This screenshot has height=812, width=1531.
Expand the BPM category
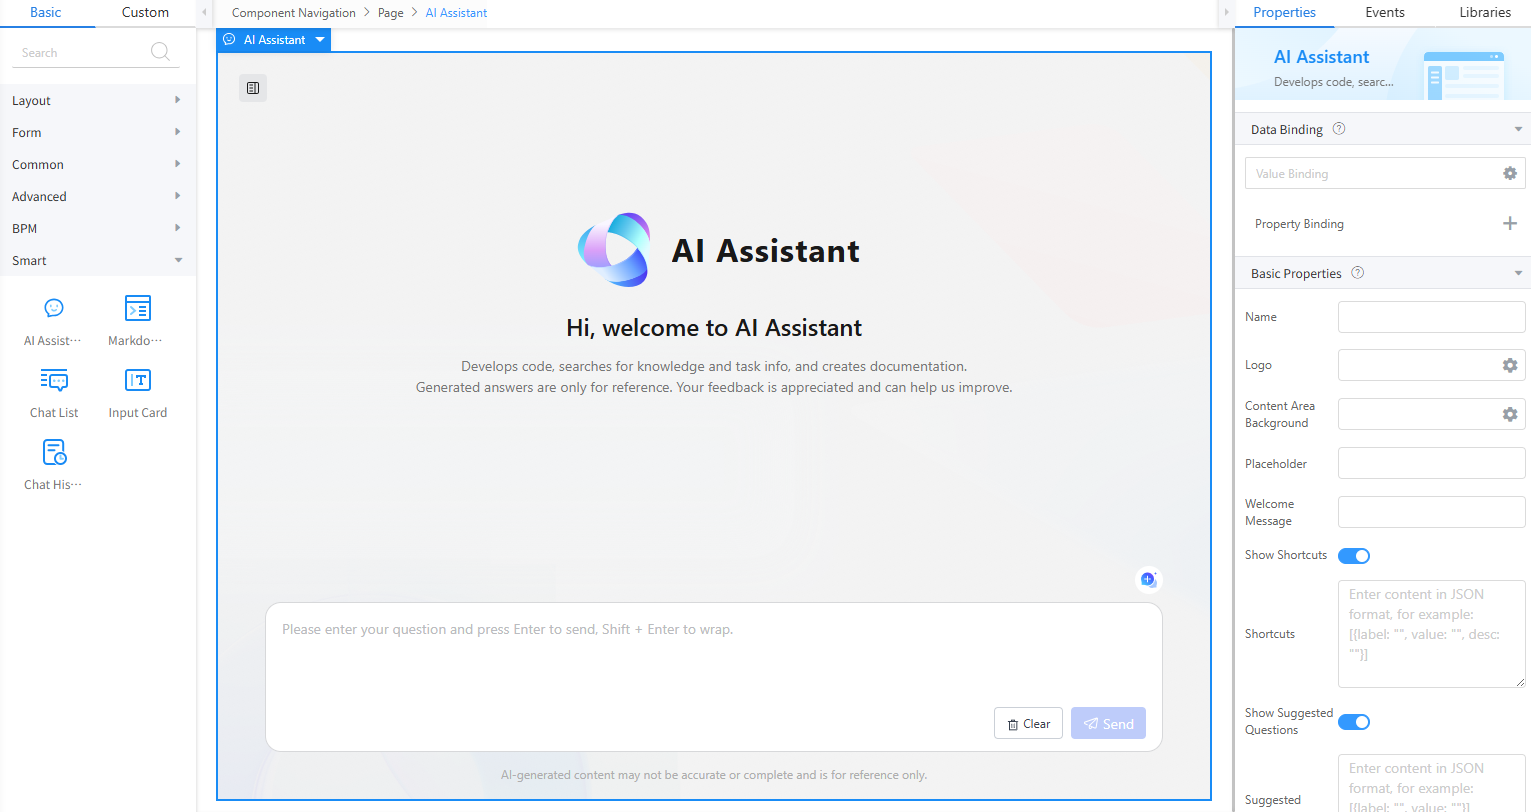point(98,228)
